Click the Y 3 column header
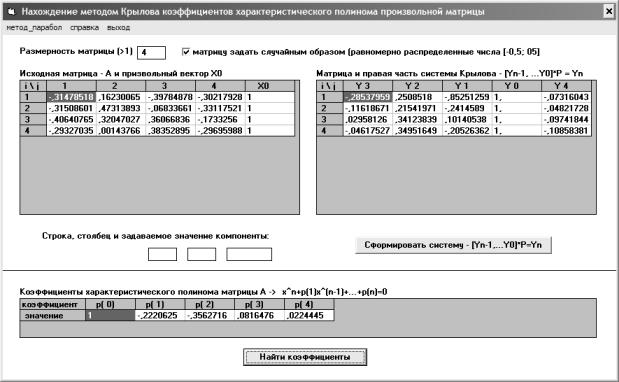619x382 pixels. tap(368, 86)
